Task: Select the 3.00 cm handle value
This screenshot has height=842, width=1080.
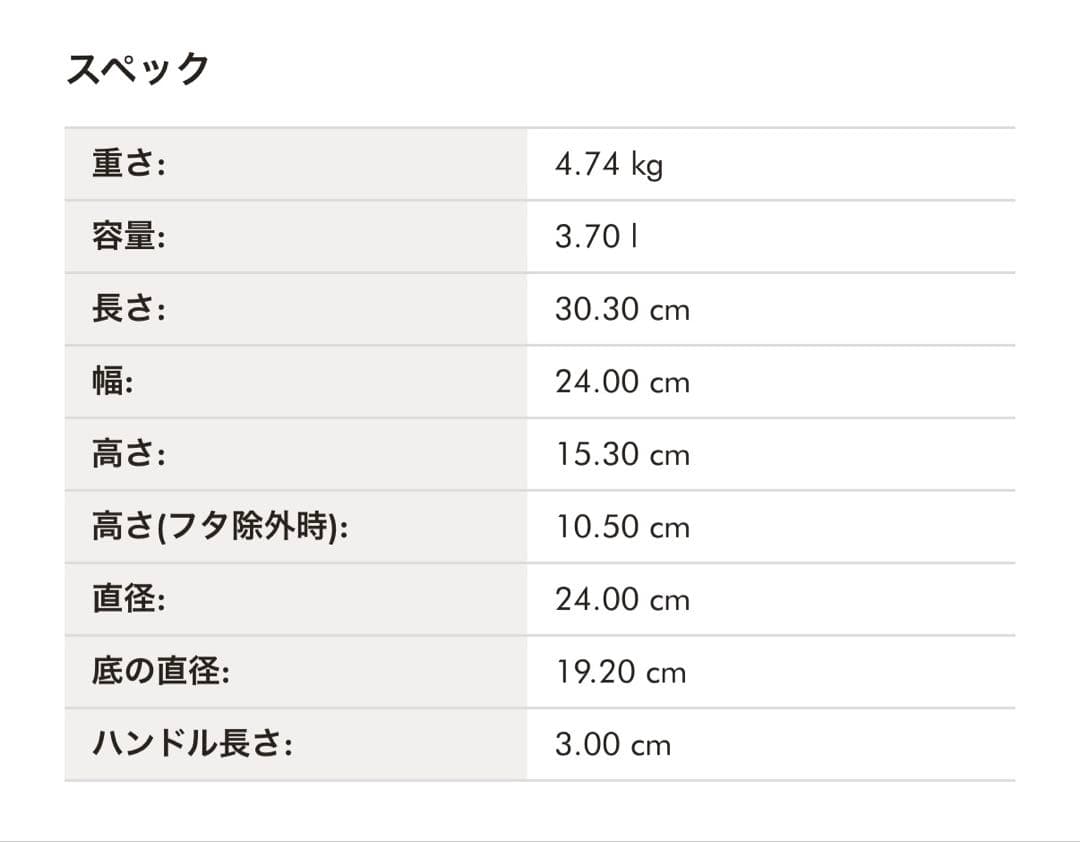Action: [x=613, y=745]
